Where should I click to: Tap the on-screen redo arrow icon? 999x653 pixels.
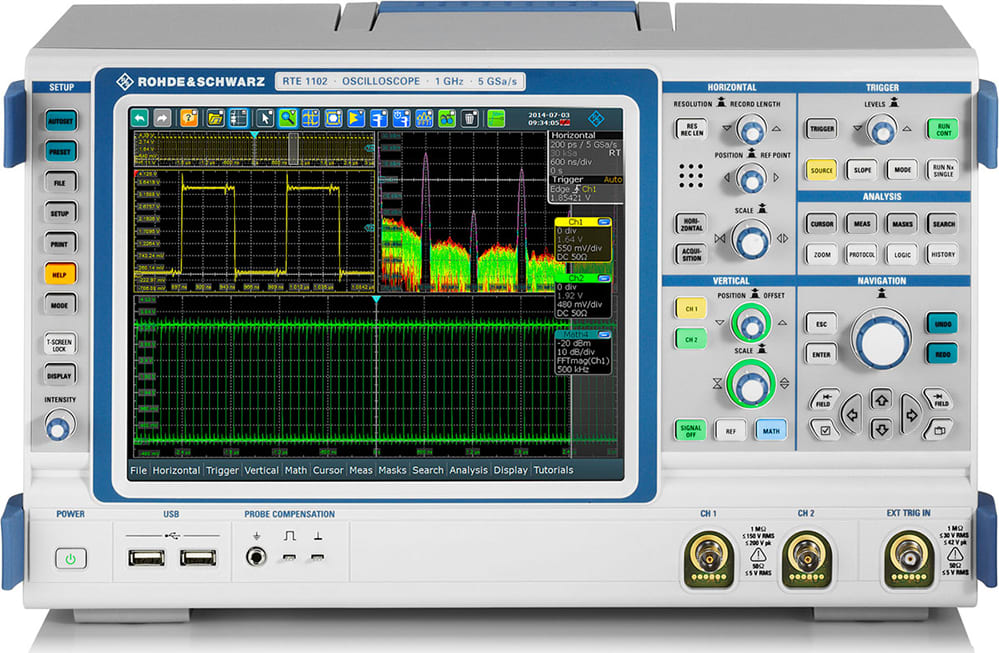pyautogui.click(x=162, y=118)
